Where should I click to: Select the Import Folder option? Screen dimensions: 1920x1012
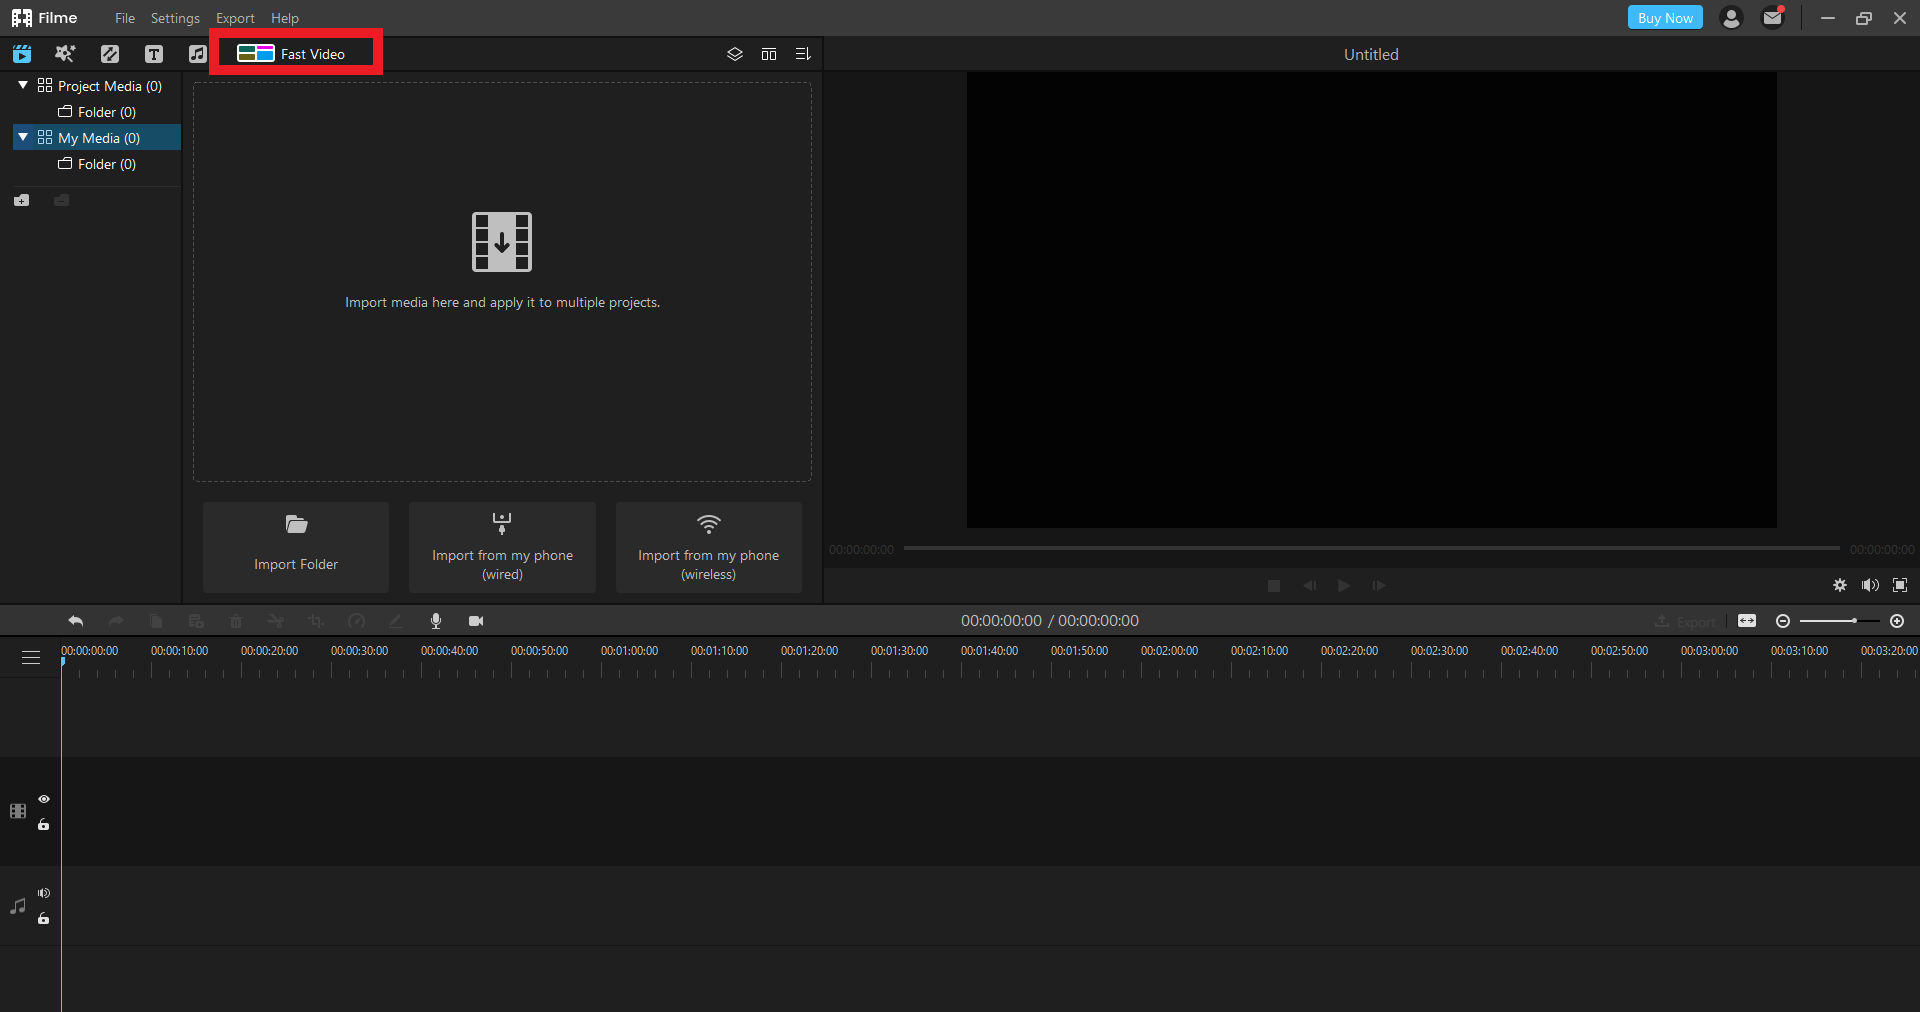[x=295, y=547]
